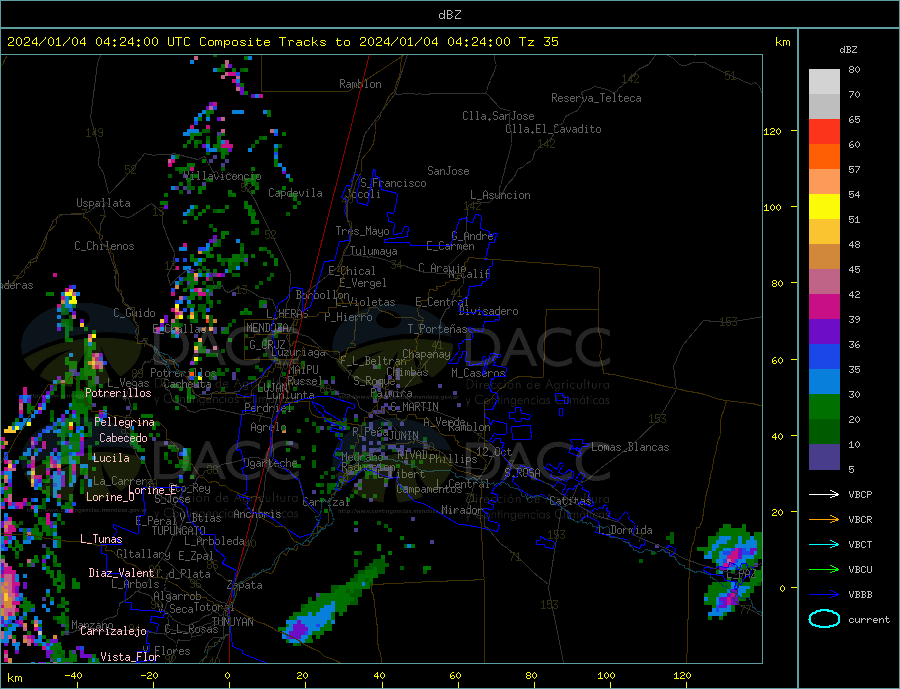Screen dimensions: 900x689
Task: Click the 'Potrerillos' white place label
Action: (118, 393)
